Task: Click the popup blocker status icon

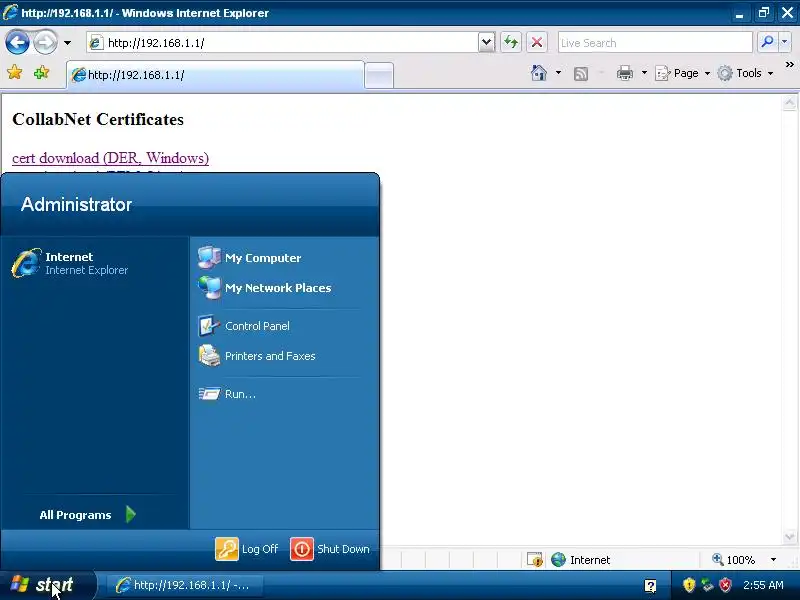Action: [535, 560]
